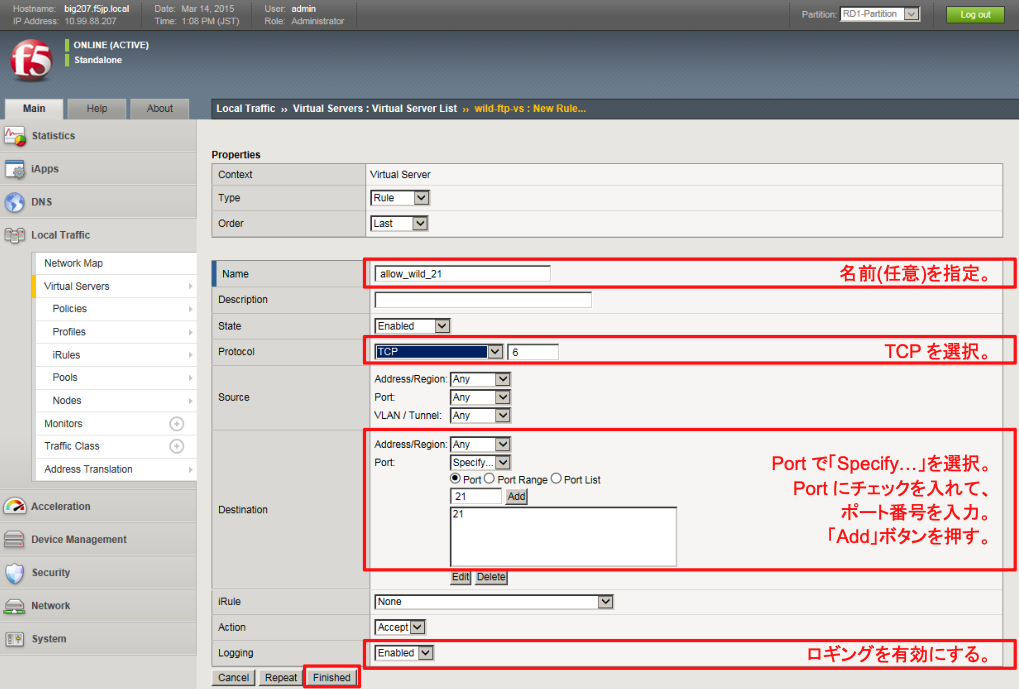1019x689 pixels.
Task: Select the Port Range radio button
Action: tap(489, 478)
